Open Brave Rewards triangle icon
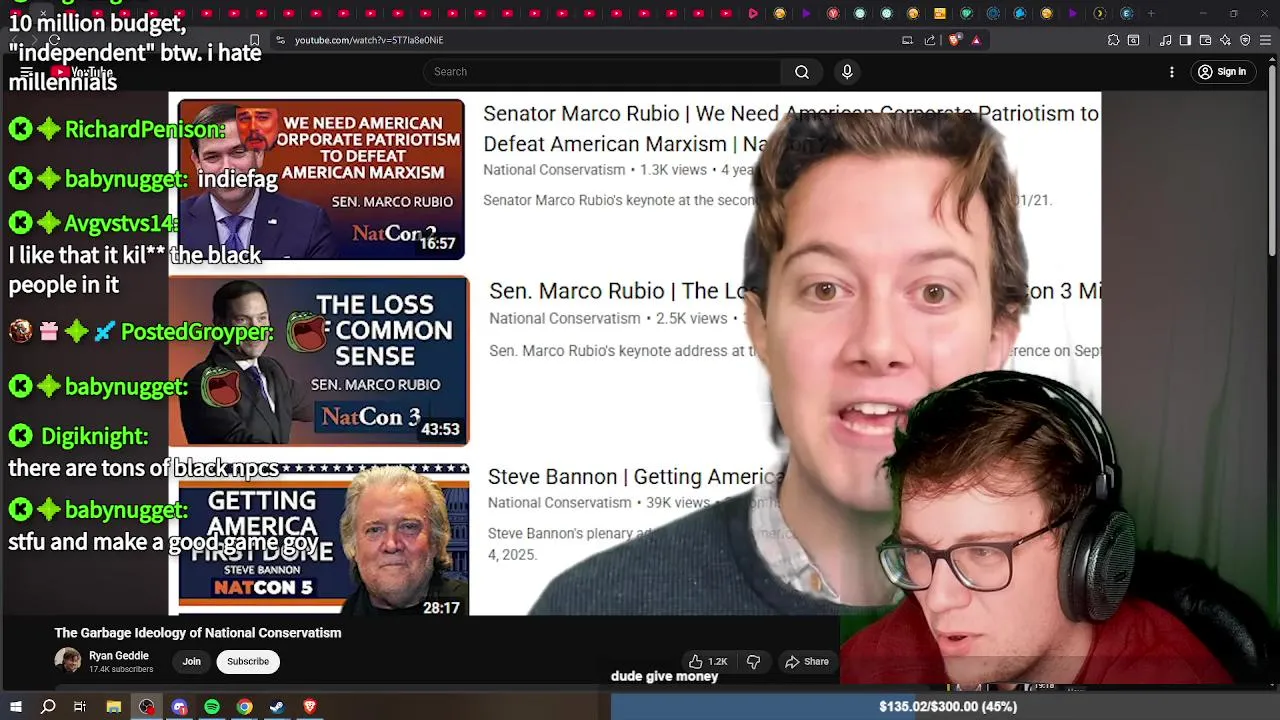This screenshot has width=1280, height=720. [x=976, y=40]
